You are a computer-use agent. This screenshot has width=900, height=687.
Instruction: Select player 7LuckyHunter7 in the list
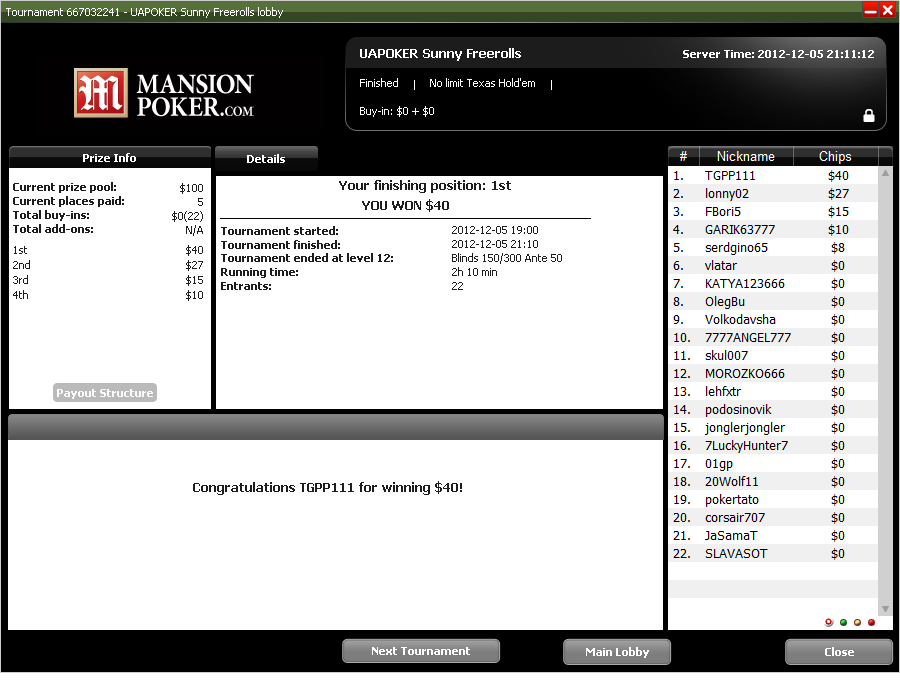773,445
